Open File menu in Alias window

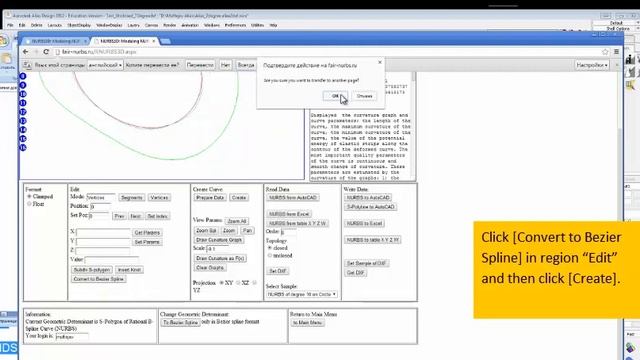pyautogui.click(x=10, y=25)
